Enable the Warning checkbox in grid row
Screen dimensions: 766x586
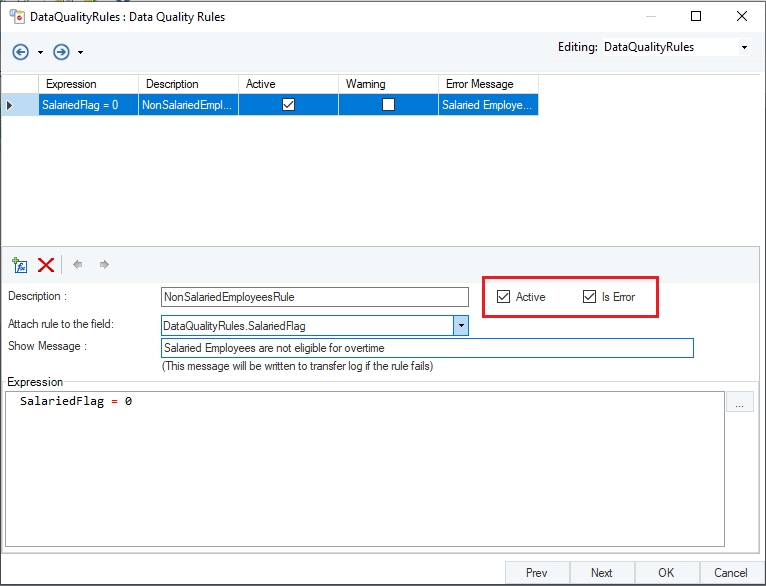[388, 104]
